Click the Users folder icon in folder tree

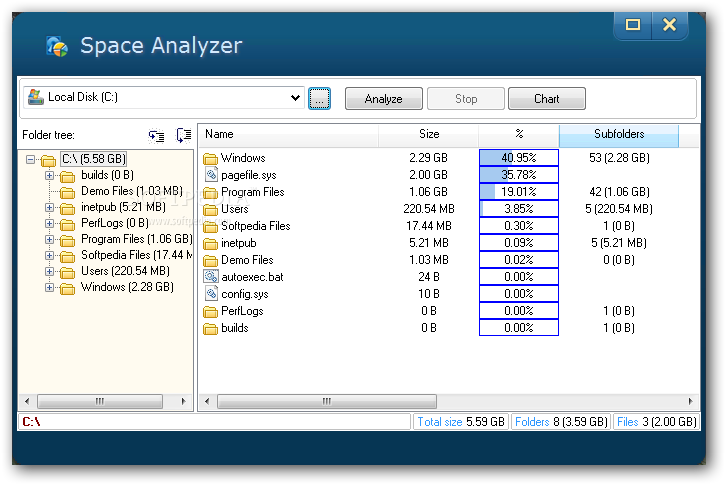tap(67, 272)
